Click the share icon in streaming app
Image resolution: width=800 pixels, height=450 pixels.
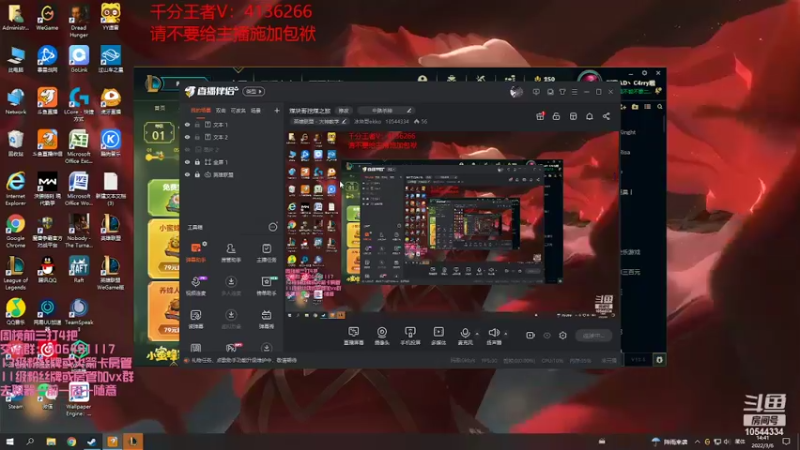(x=606, y=116)
